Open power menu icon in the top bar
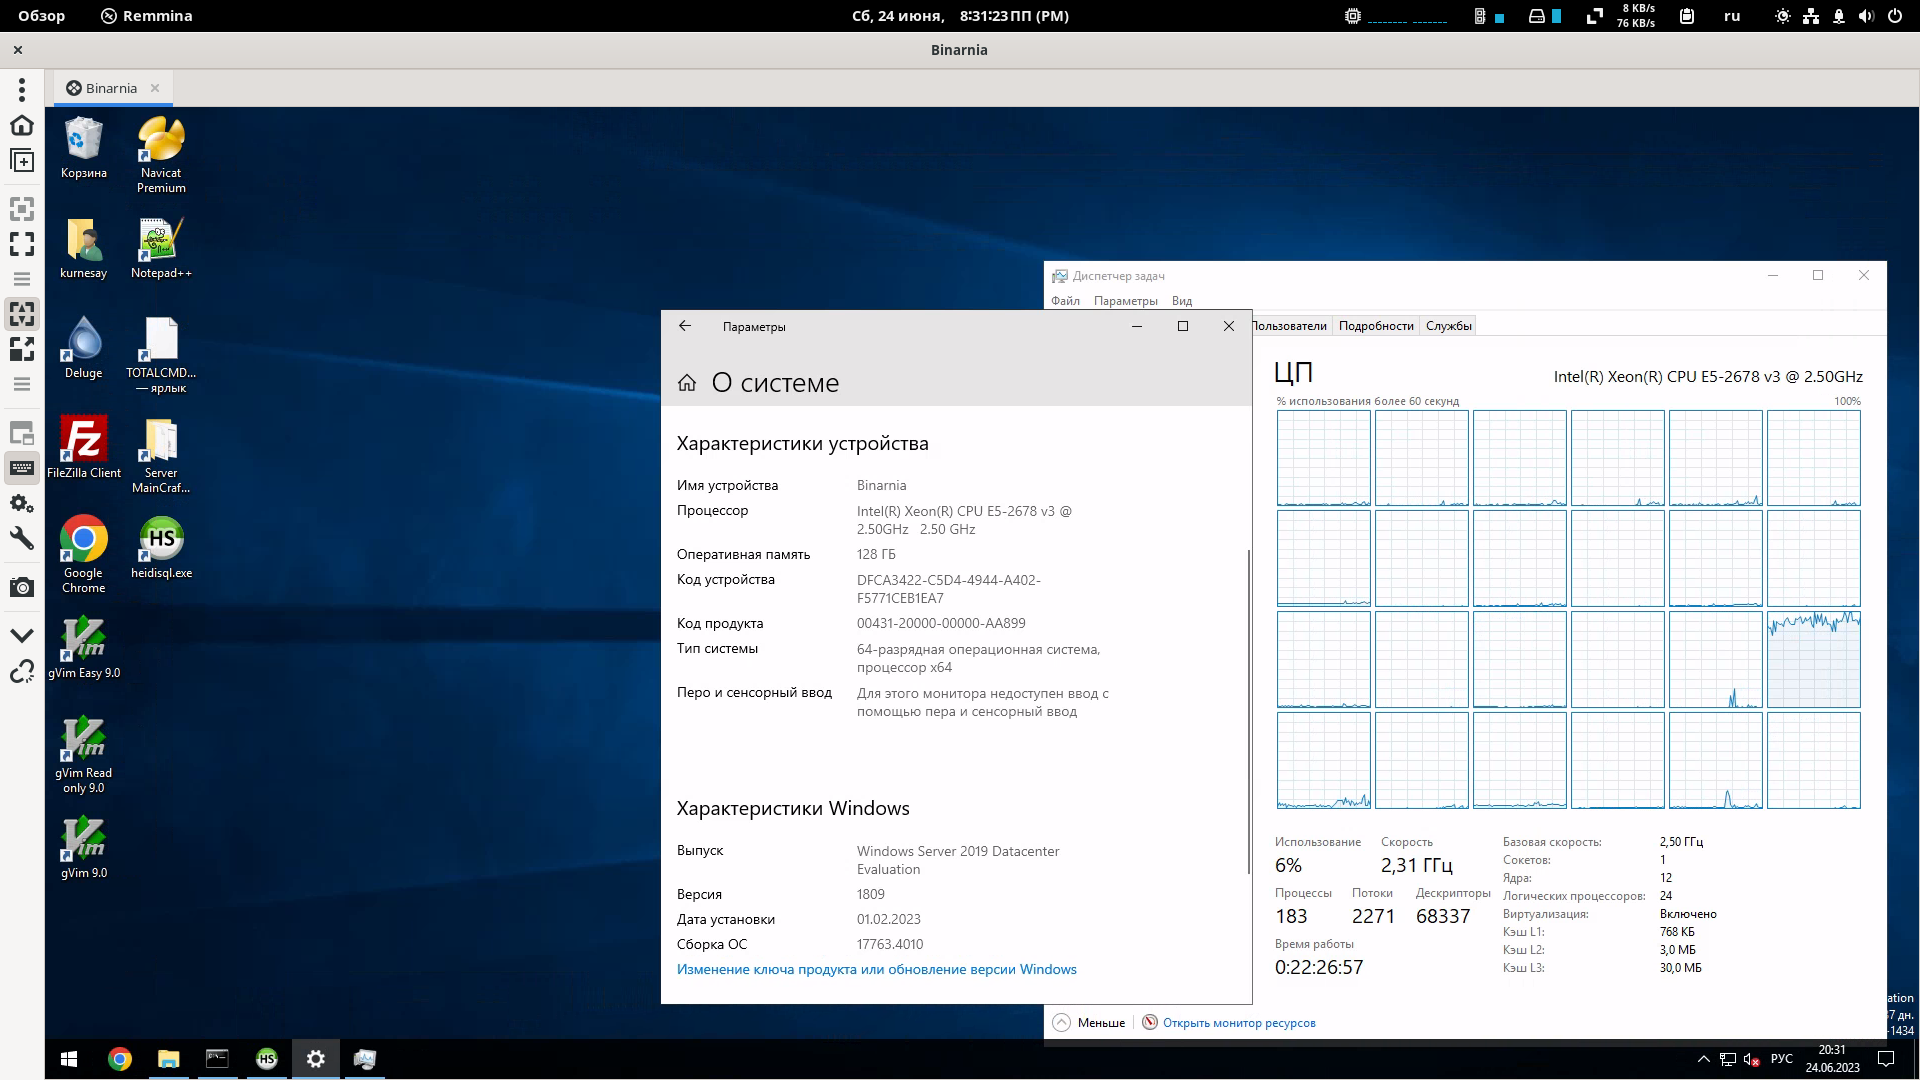Viewport: 1920px width, 1080px height. 1894,16
